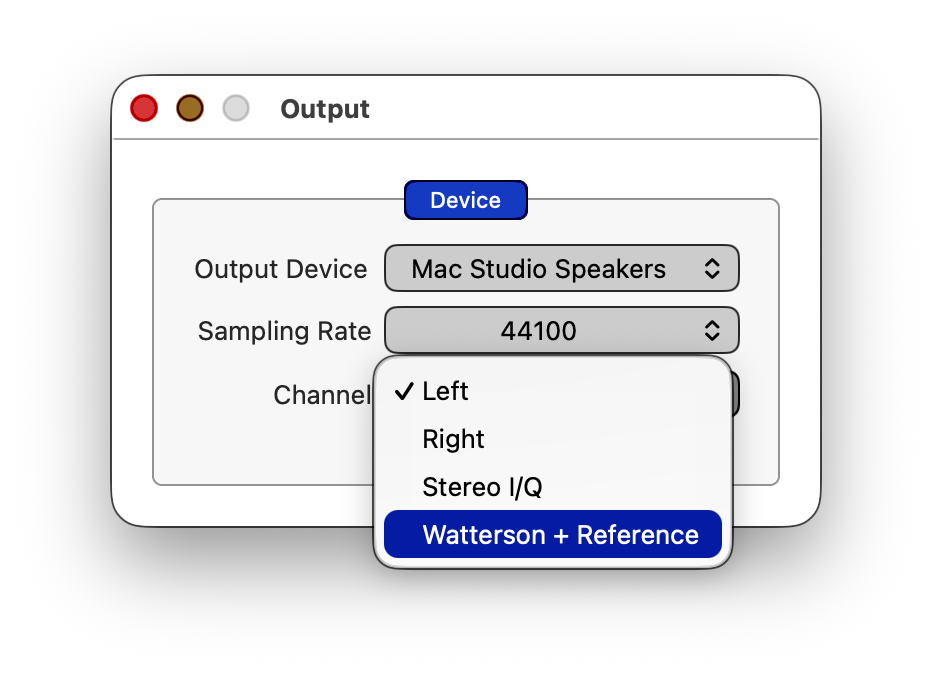Click the Sampling Rate chevron arrows
The width and height of the screenshot is (932, 674).
711,330
